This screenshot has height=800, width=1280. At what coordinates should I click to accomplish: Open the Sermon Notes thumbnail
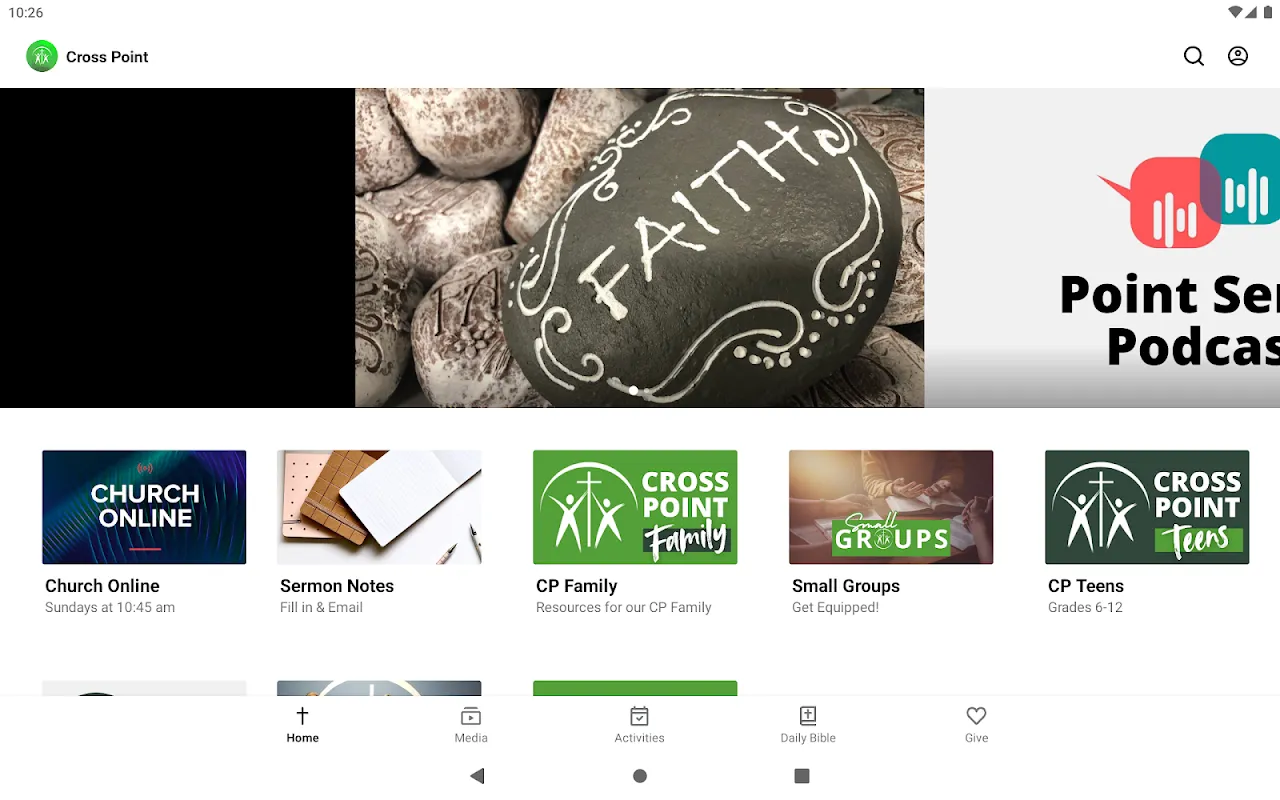379,507
